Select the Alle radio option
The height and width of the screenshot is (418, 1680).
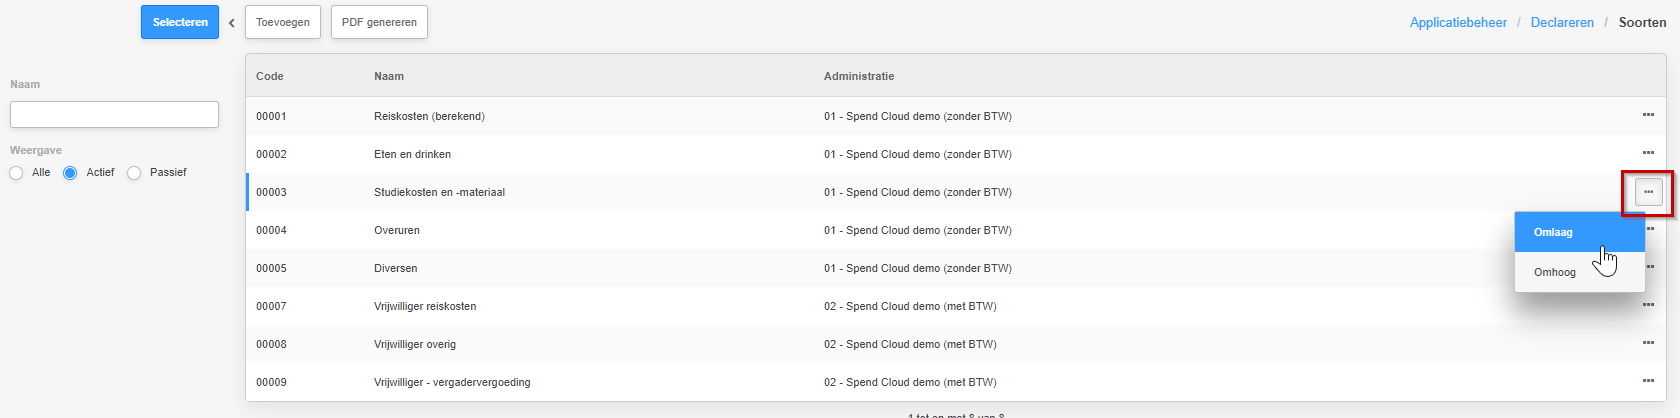16,173
